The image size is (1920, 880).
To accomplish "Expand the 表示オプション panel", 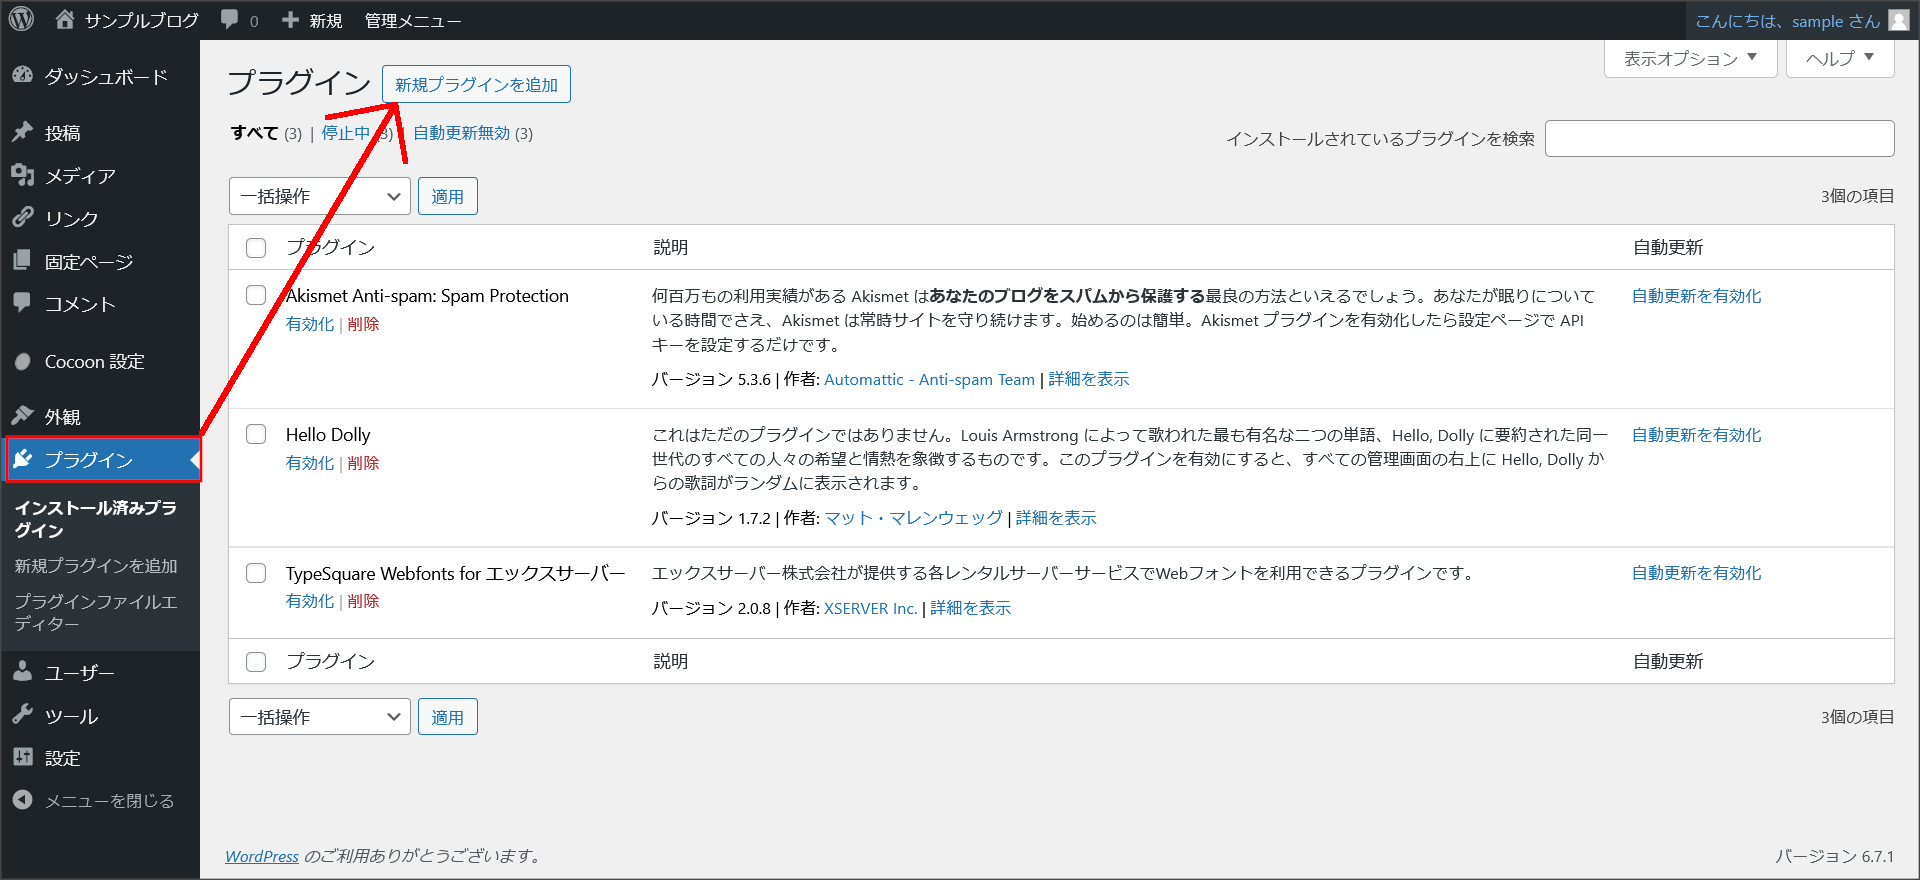I will coord(1690,59).
